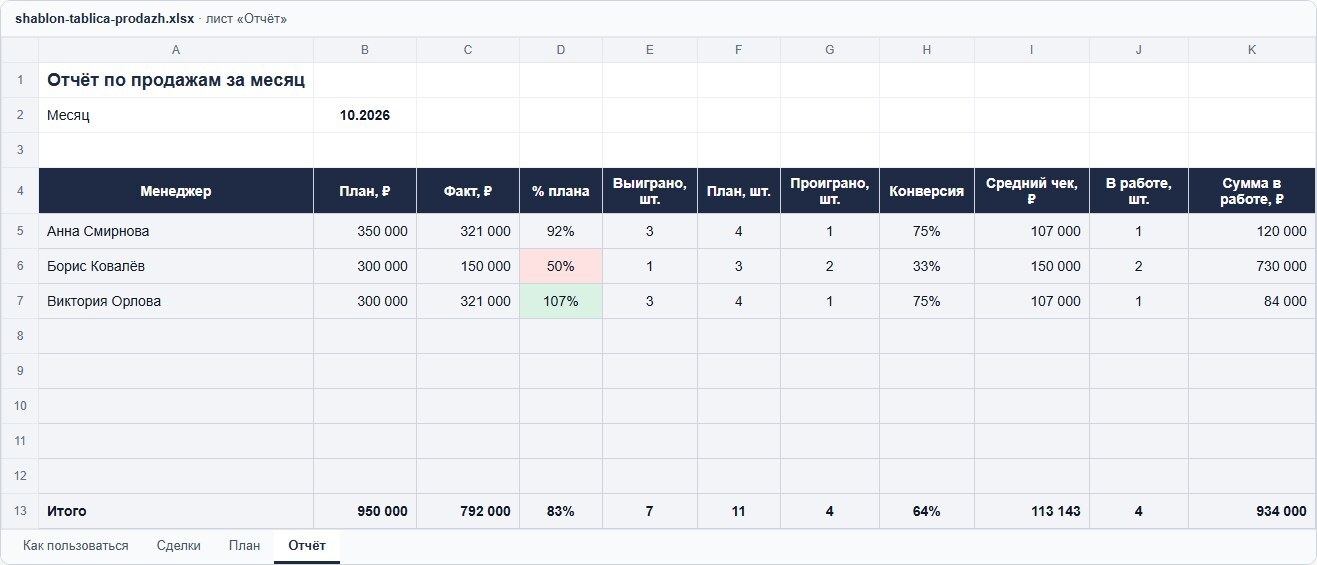1317x565 pixels.
Task: Click Анна Смирнова's 92% plan cell
Action: point(561,231)
